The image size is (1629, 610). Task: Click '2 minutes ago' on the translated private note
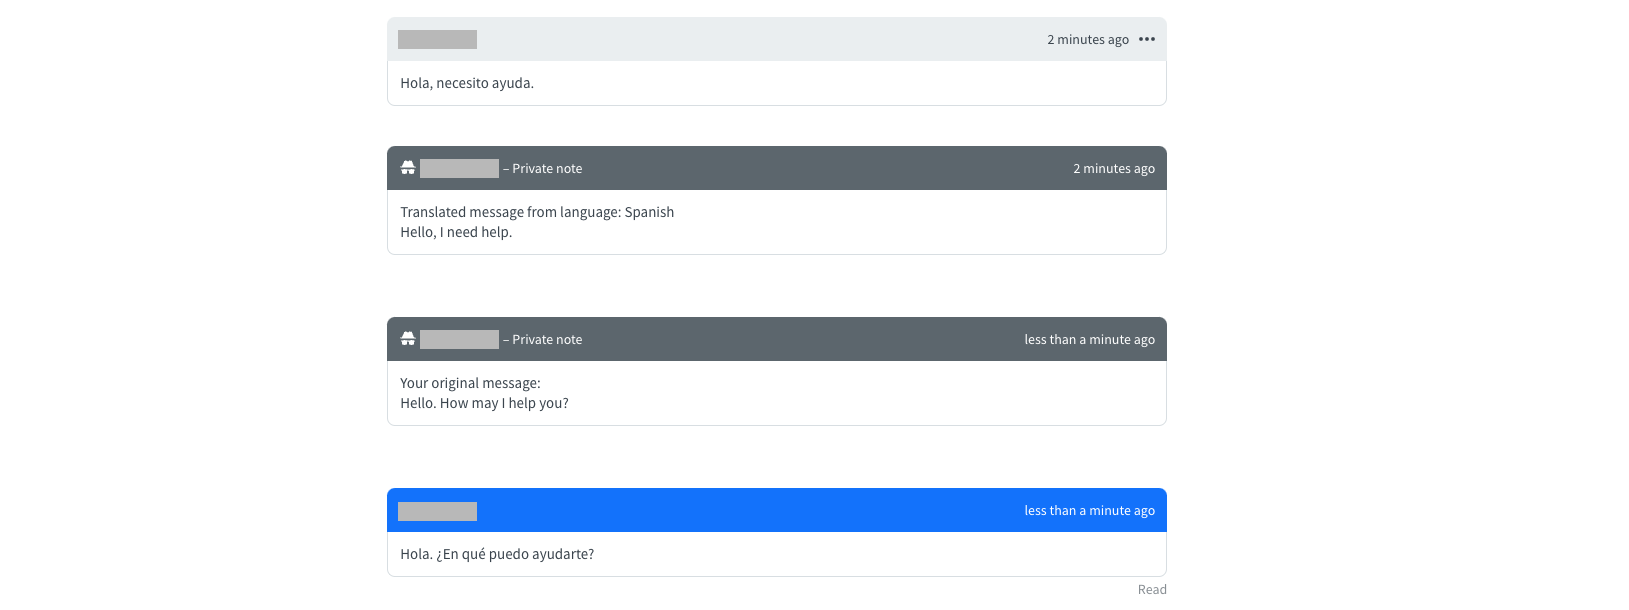pos(1113,169)
